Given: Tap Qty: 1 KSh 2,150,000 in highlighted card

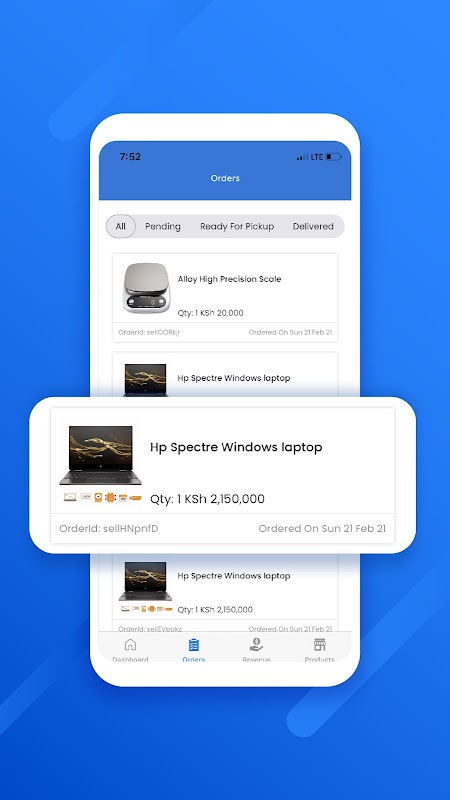Looking at the screenshot, I should pyautogui.click(x=207, y=499).
